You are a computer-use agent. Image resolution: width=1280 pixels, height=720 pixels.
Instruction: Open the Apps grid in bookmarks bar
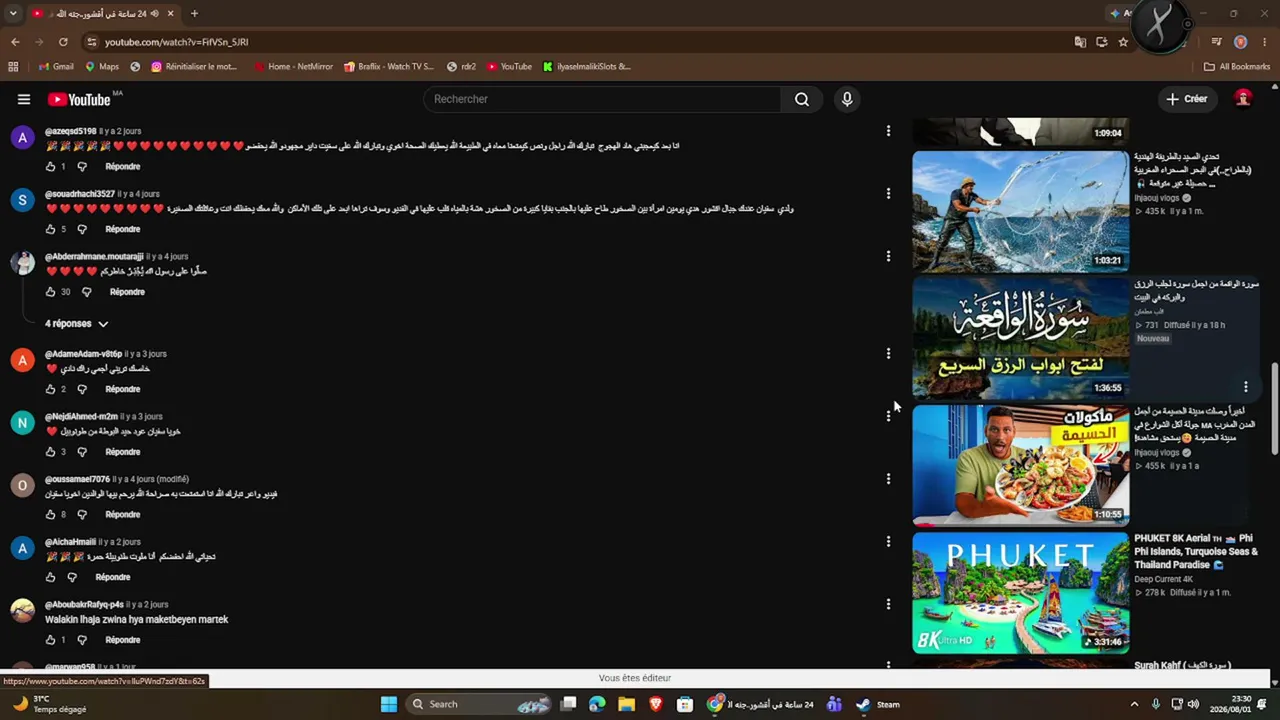pyautogui.click(x=13, y=67)
